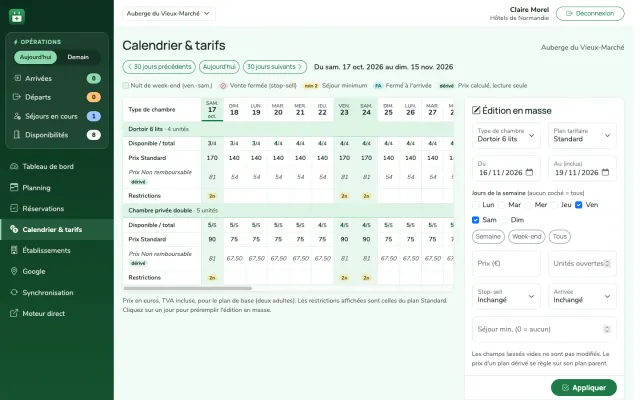Open the Plan tarifaire dropdown
Image resolution: width=640 pixels, height=400 pixels.
pos(582,135)
